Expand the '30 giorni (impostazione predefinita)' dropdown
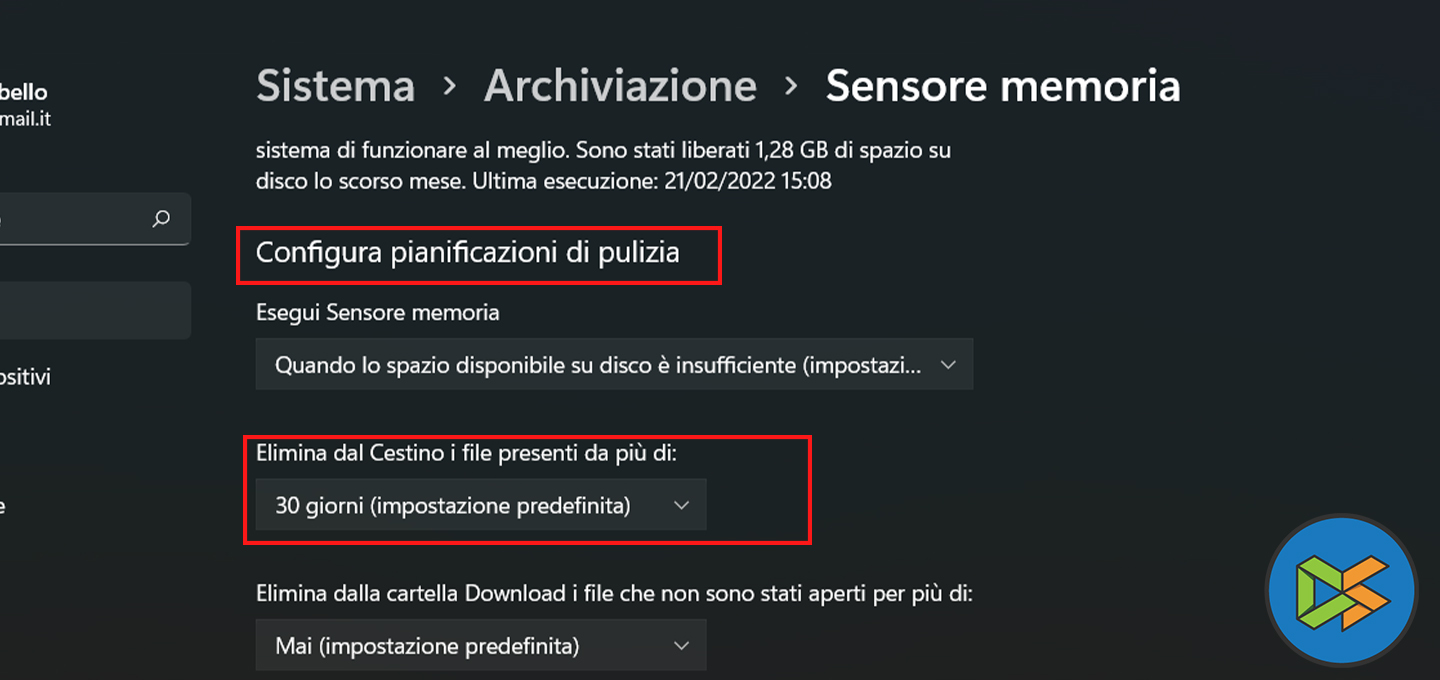 pos(480,506)
